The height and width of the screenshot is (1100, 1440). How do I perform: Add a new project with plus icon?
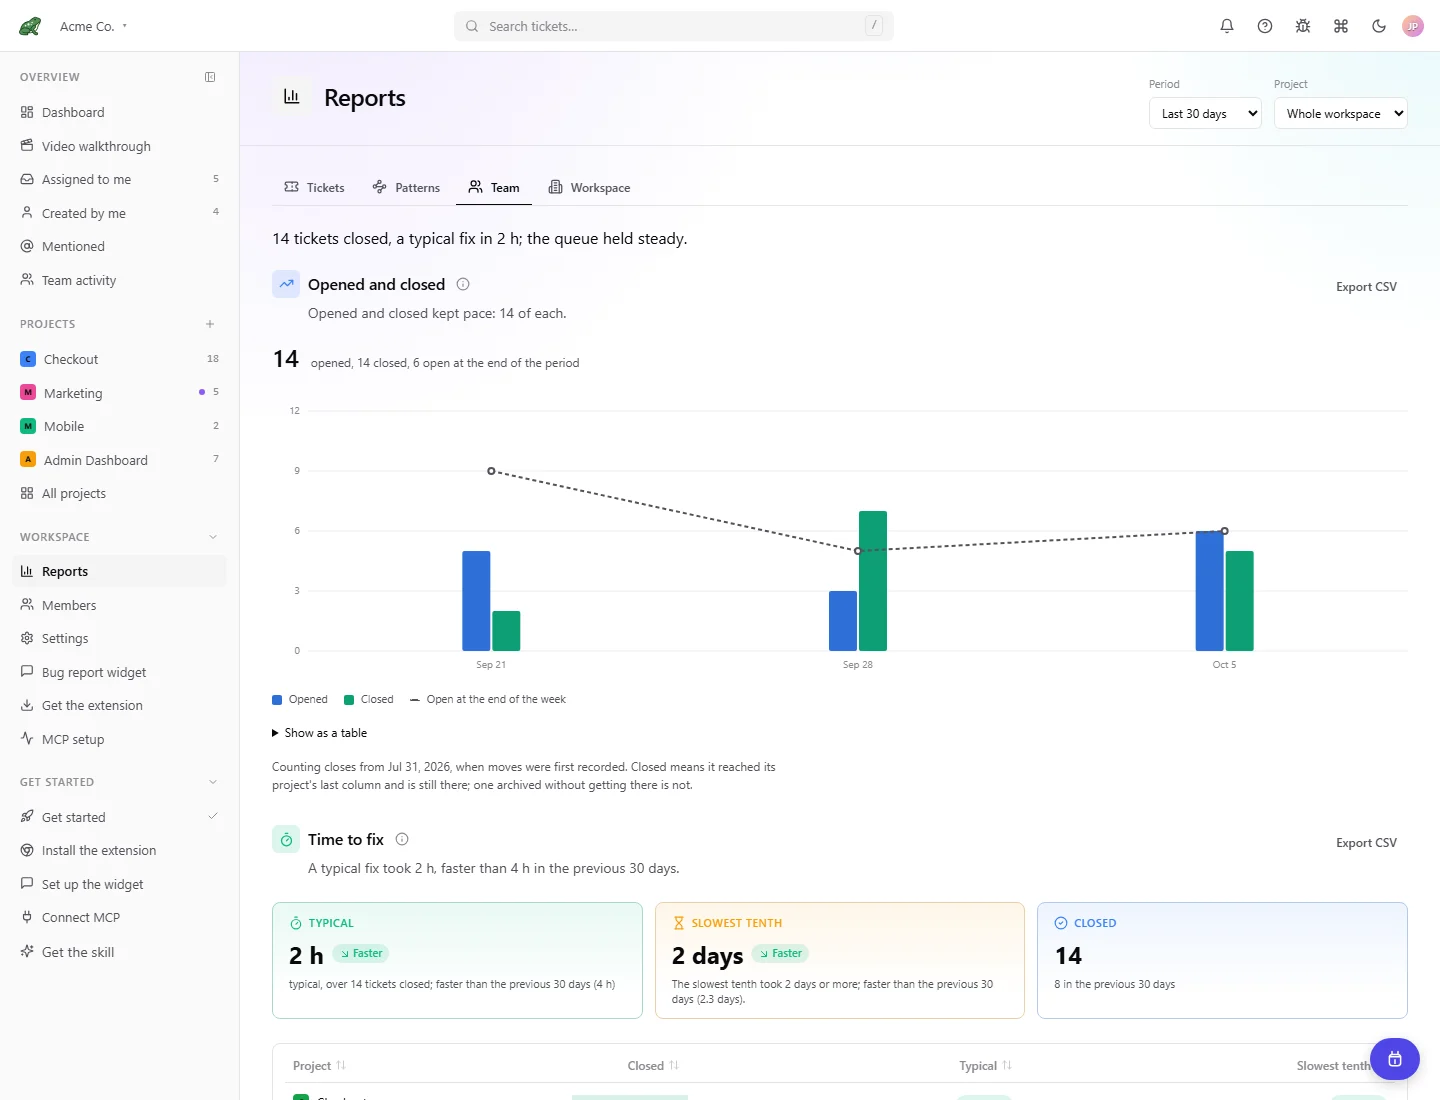click(210, 324)
